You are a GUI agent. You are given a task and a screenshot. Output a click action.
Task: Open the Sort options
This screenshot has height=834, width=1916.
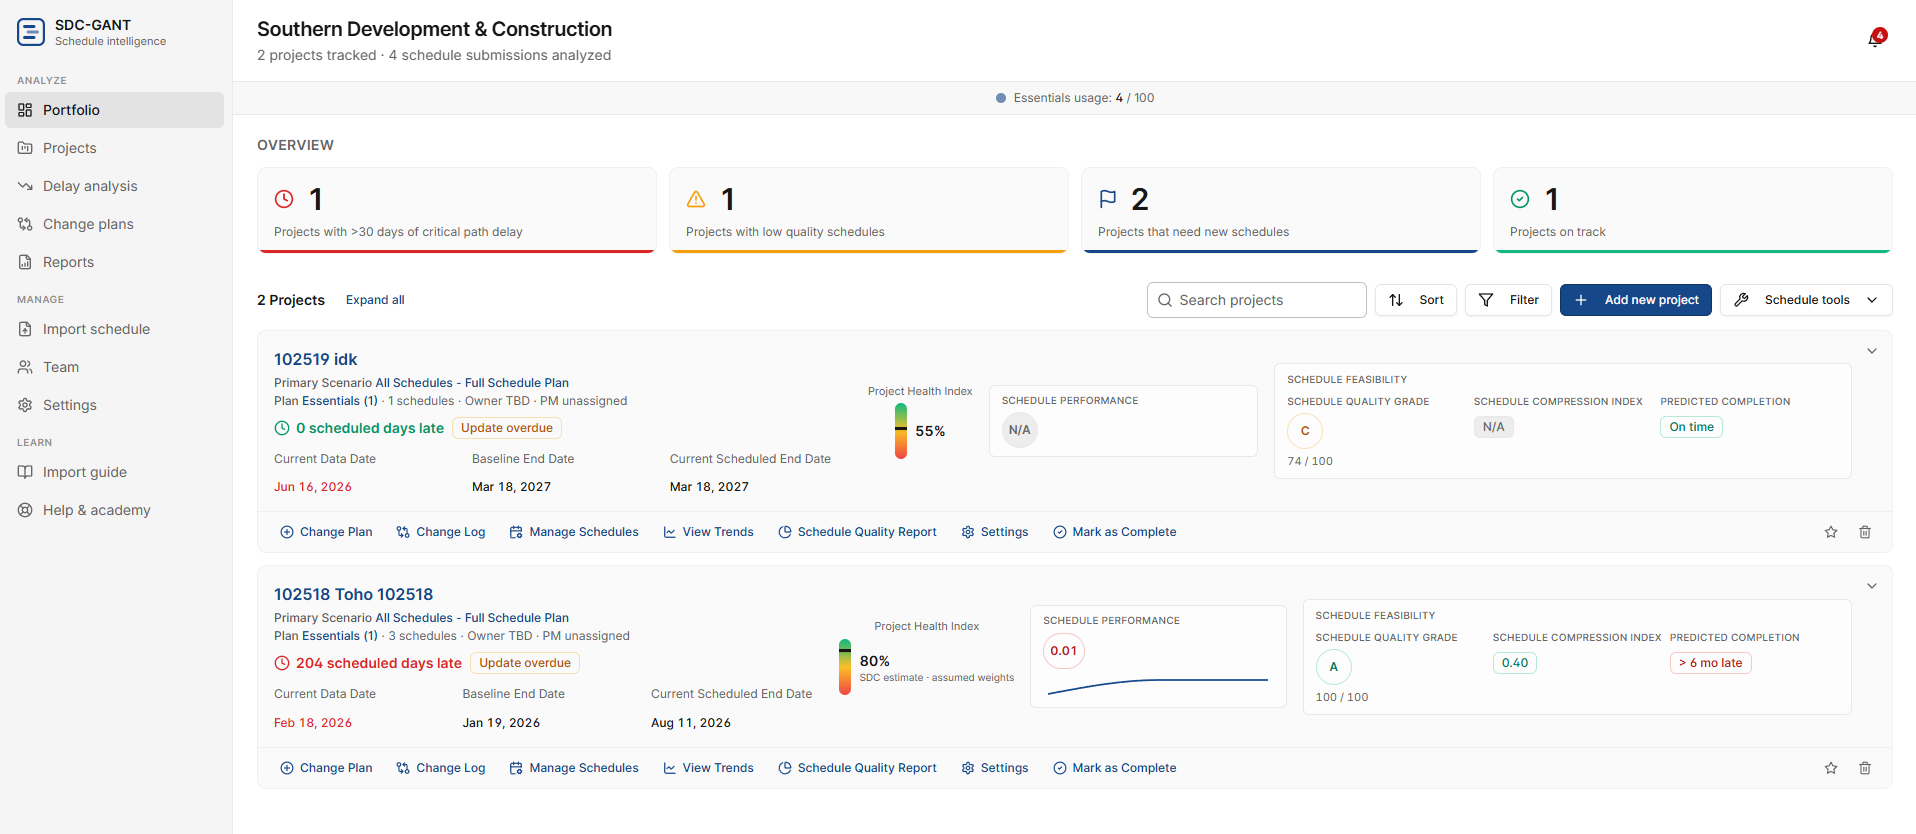1416,300
